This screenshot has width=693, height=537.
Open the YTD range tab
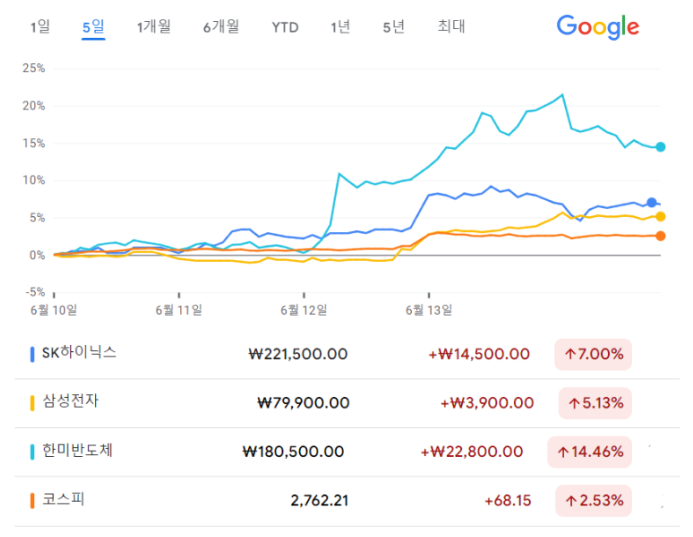(285, 27)
